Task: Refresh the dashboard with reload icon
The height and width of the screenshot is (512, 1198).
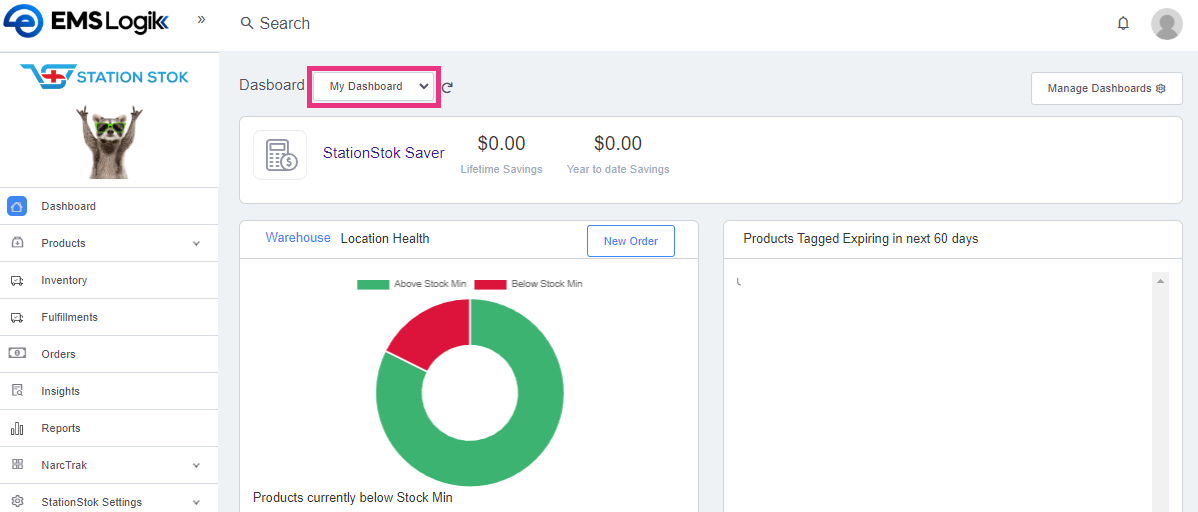Action: click(x=448, y=87)
